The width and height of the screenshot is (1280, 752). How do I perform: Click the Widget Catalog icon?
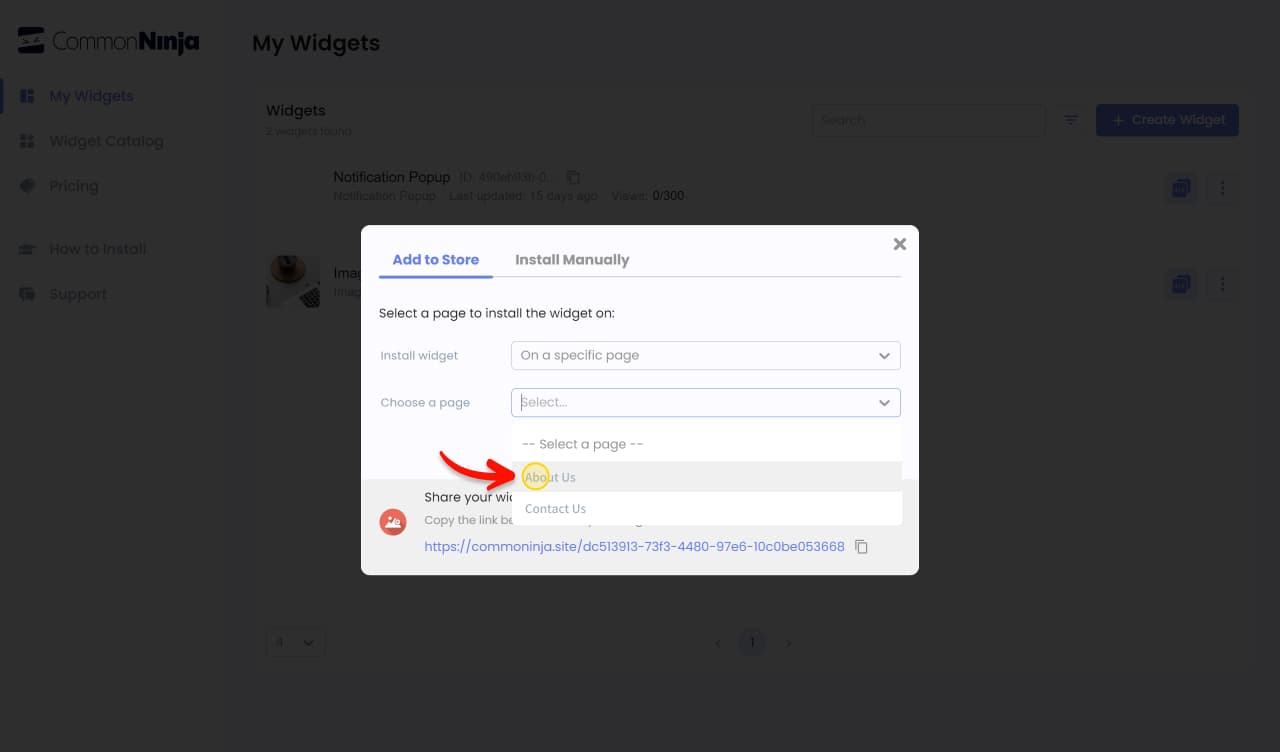coord(28,141)
